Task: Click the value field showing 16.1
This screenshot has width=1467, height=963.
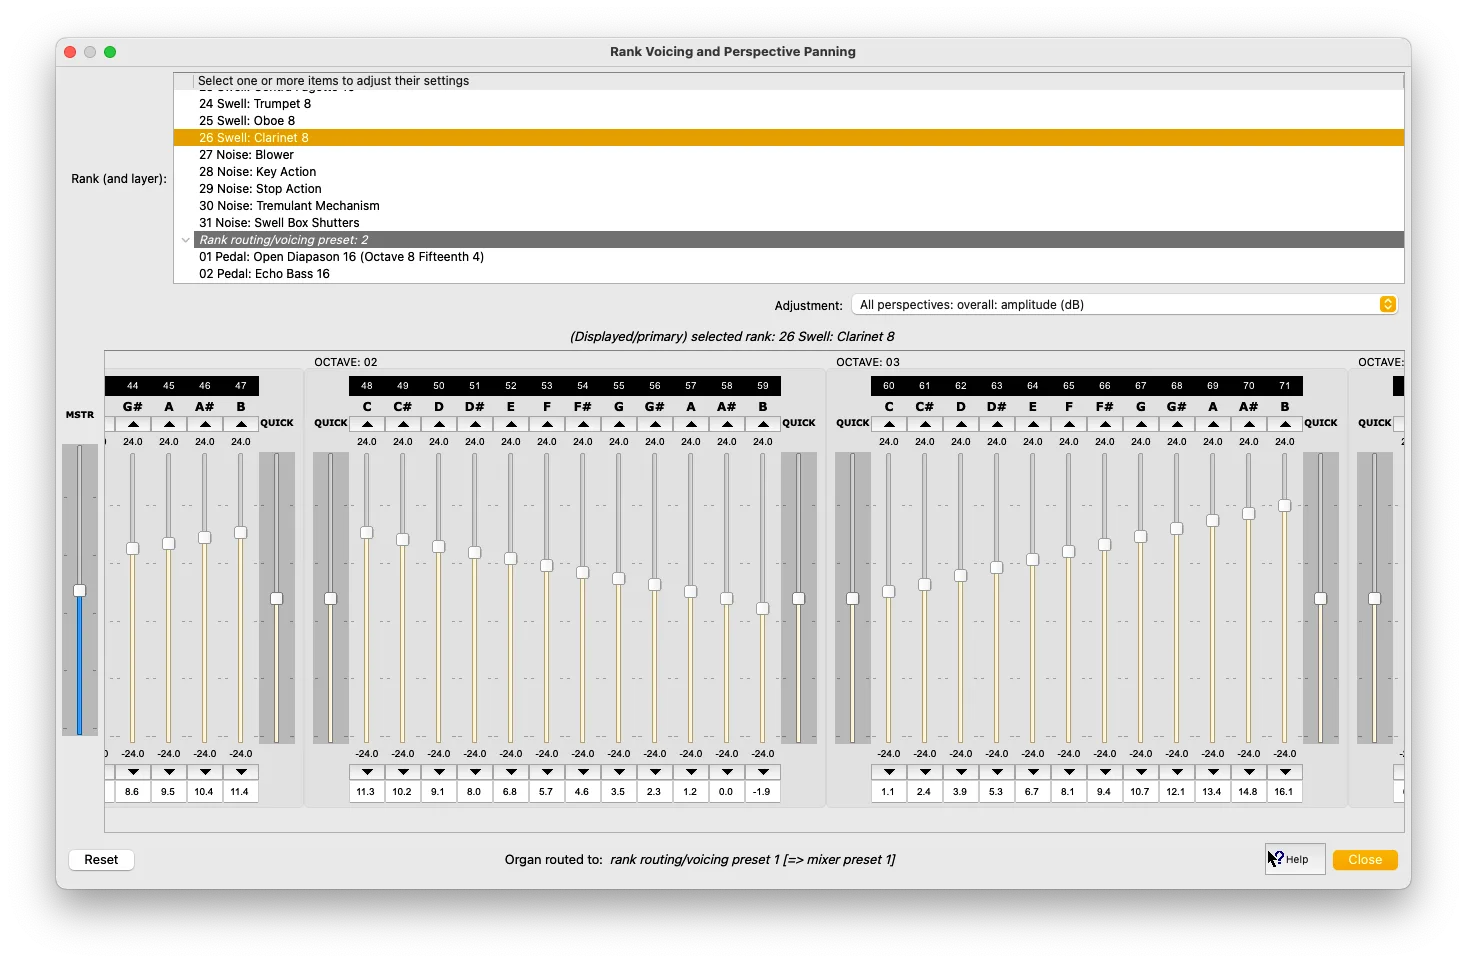Action: click(1284, 792)
